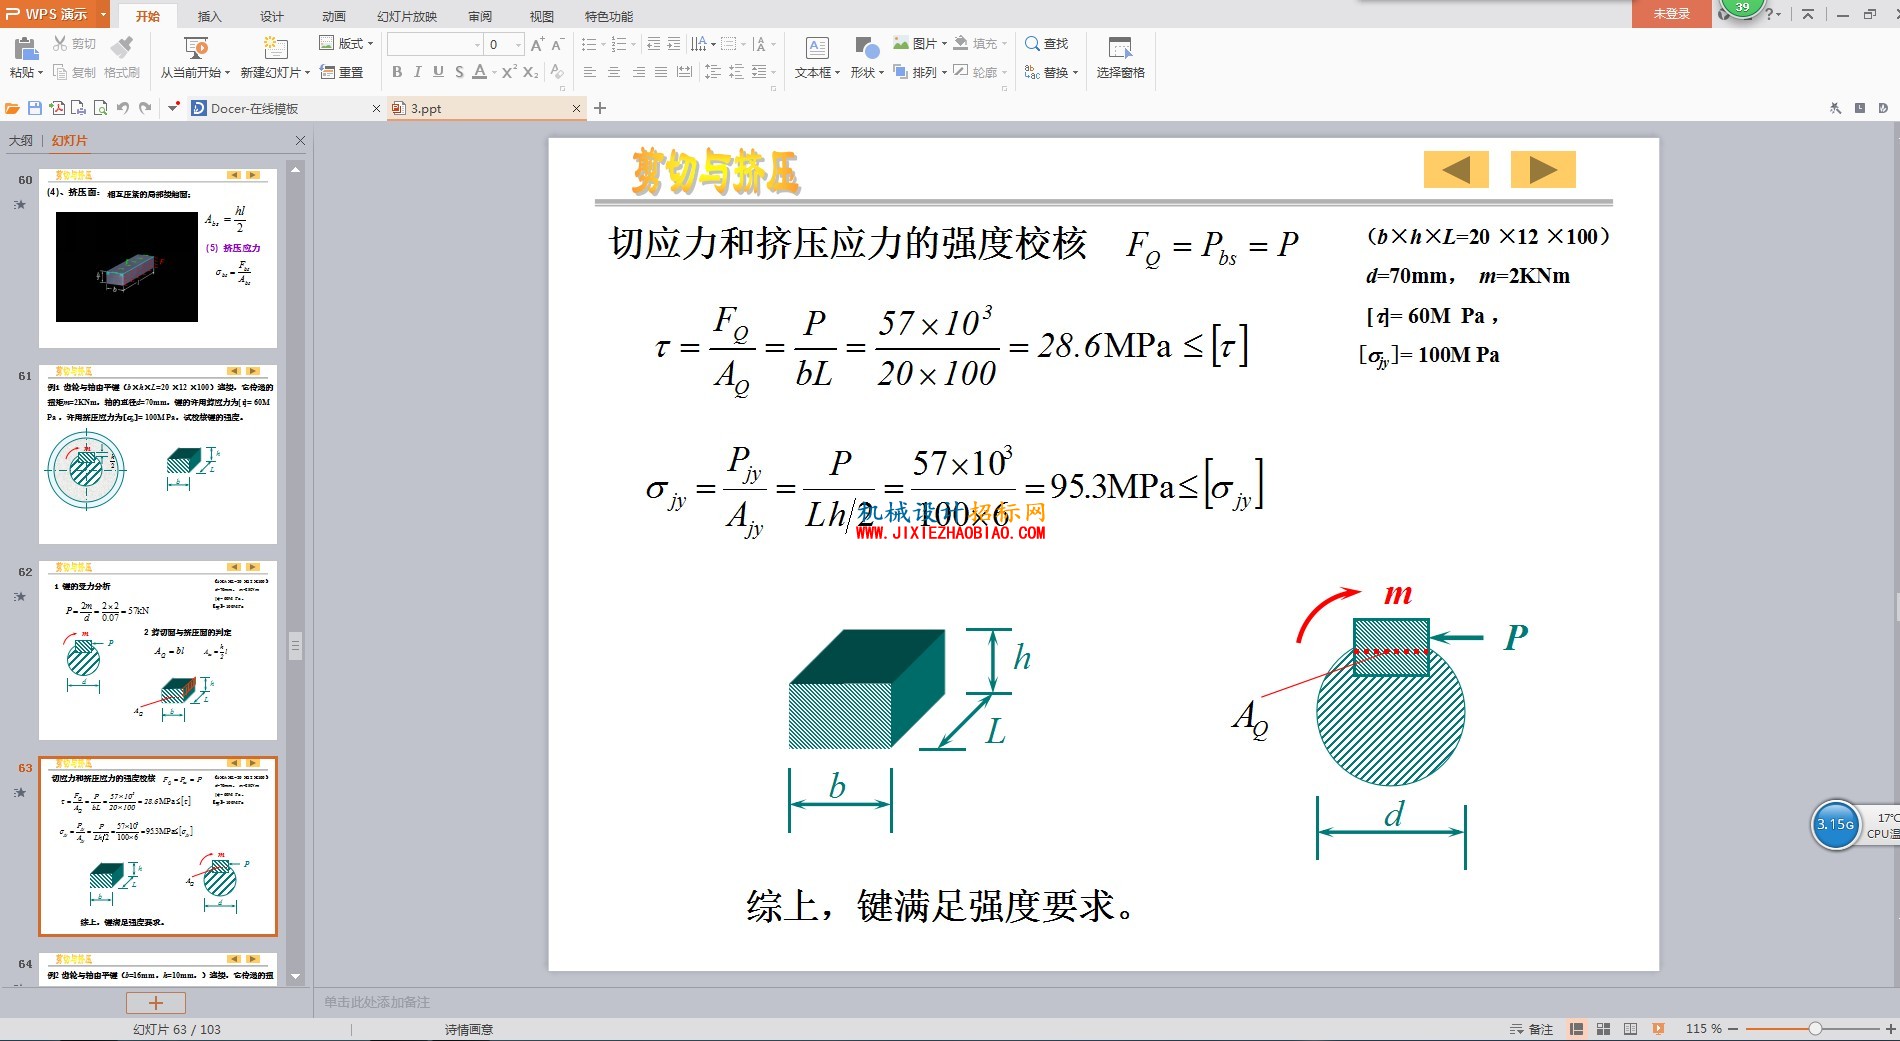
Task: Center align text
Action: (x=614, y=72)
